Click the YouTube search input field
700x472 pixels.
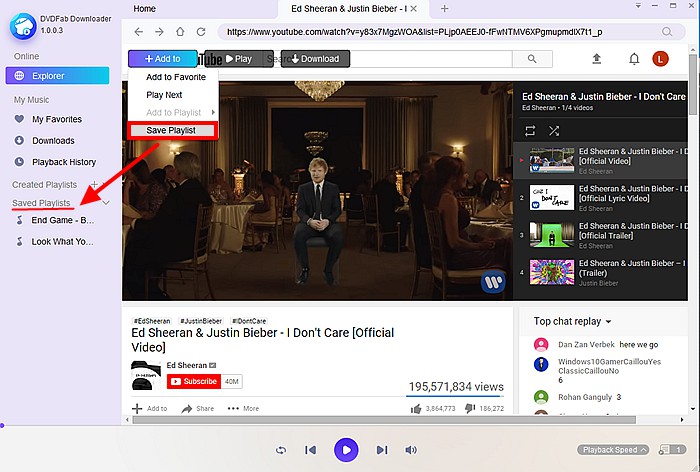click(x=431, y=58)
